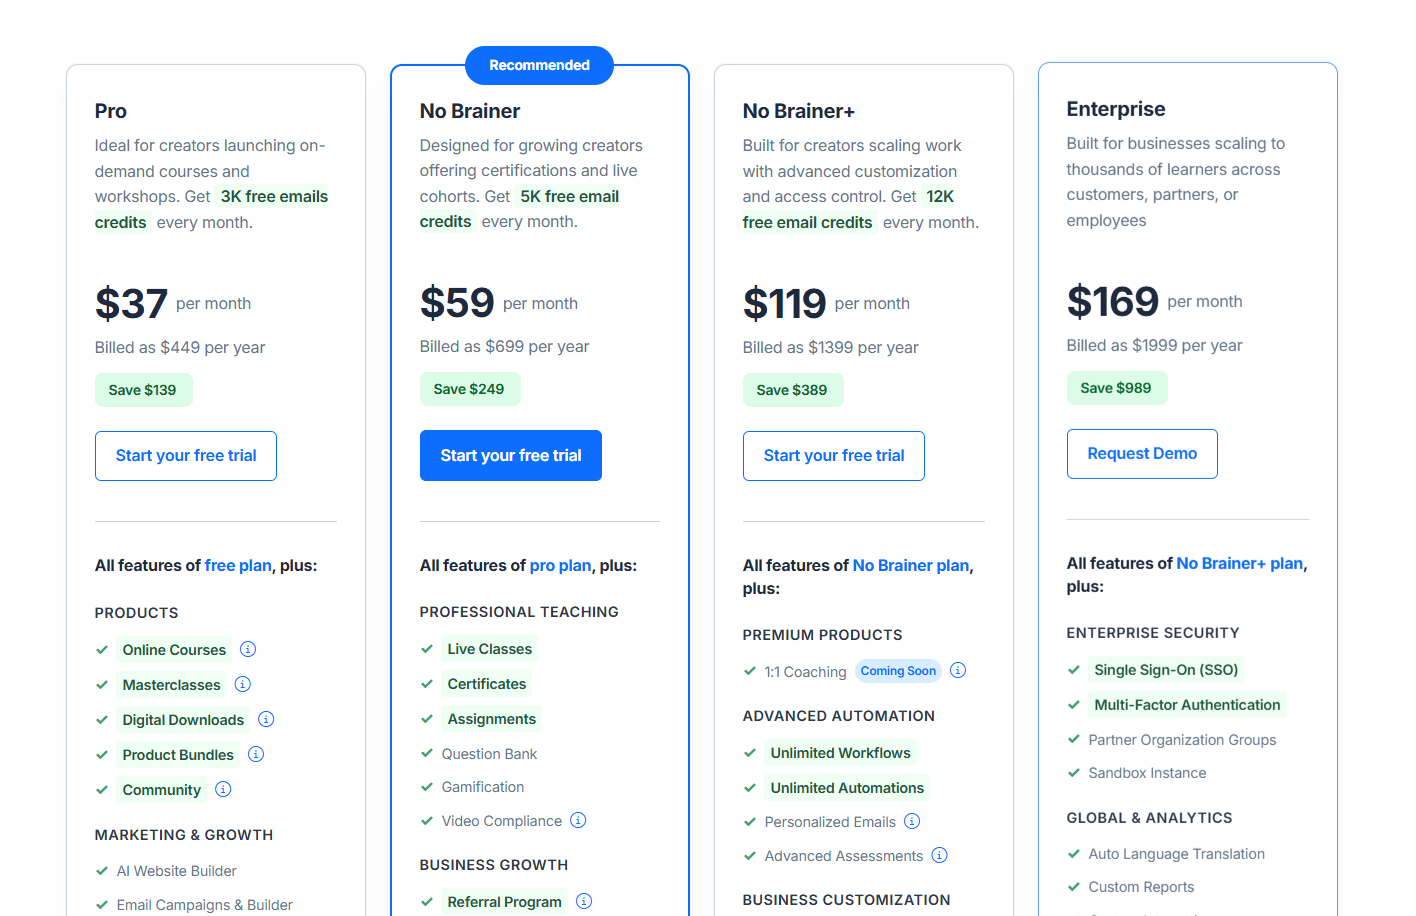This screenshot has width=1416, height=916.
Task: Click the 'No Brainer+ plan' link
Action: [x=1239, y=563]
